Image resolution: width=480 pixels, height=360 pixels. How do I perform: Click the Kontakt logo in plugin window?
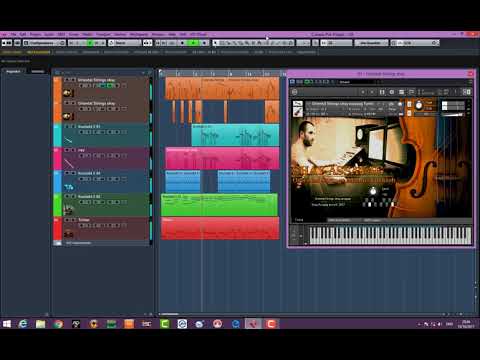[294, 92]
